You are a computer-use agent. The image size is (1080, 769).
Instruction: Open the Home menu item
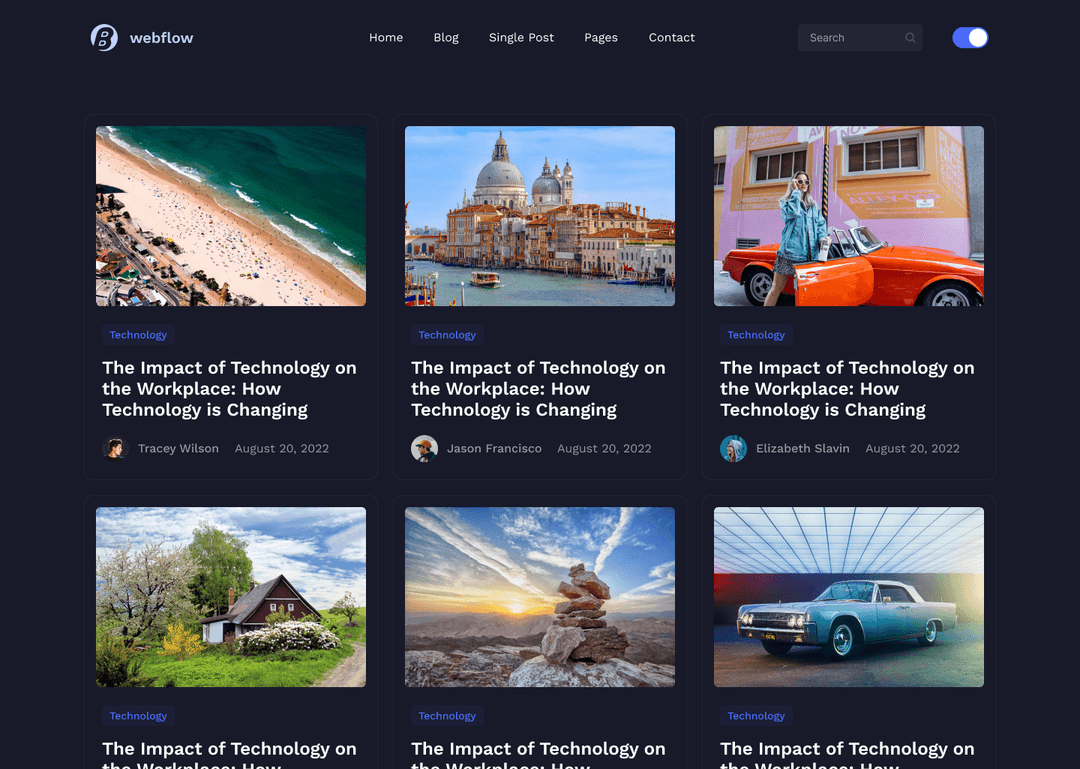pos(386,38)
